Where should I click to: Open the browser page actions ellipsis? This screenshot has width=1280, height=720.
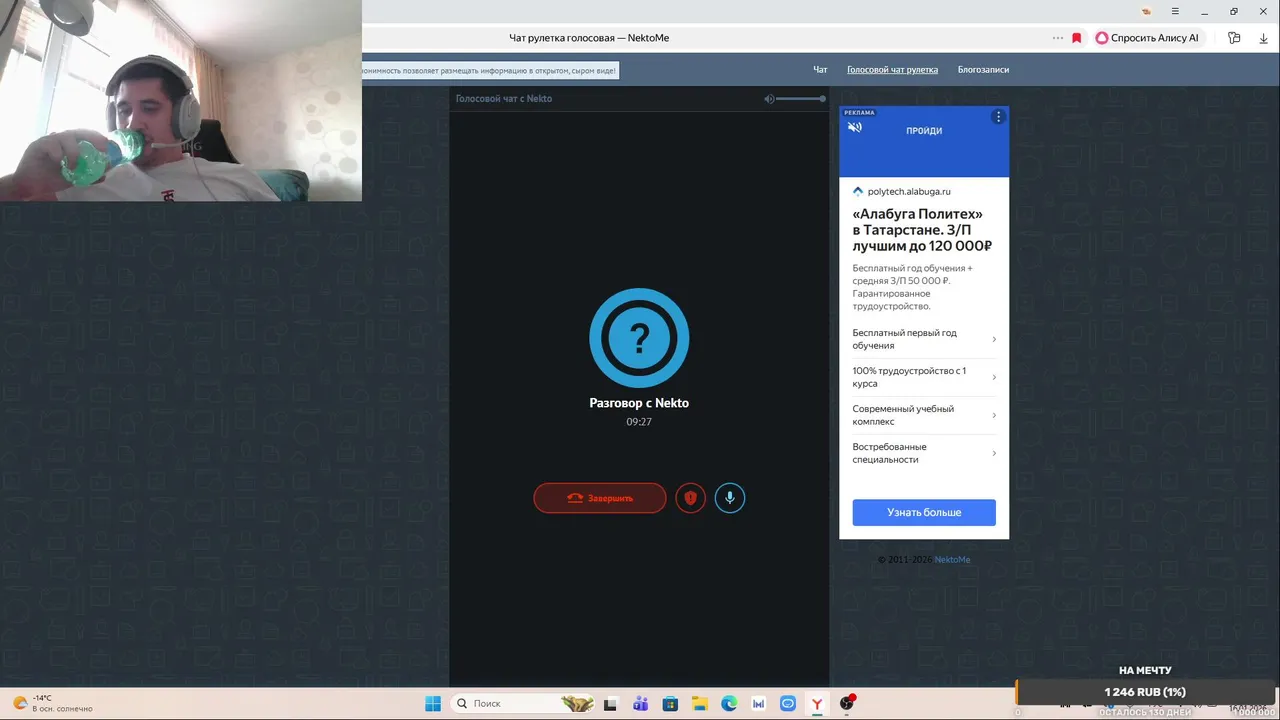[x=1058, y=38]
